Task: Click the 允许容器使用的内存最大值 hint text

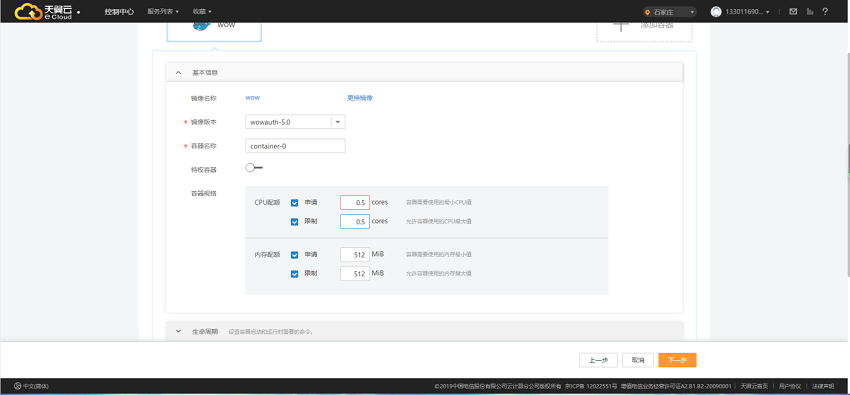Action: [439, 274]
